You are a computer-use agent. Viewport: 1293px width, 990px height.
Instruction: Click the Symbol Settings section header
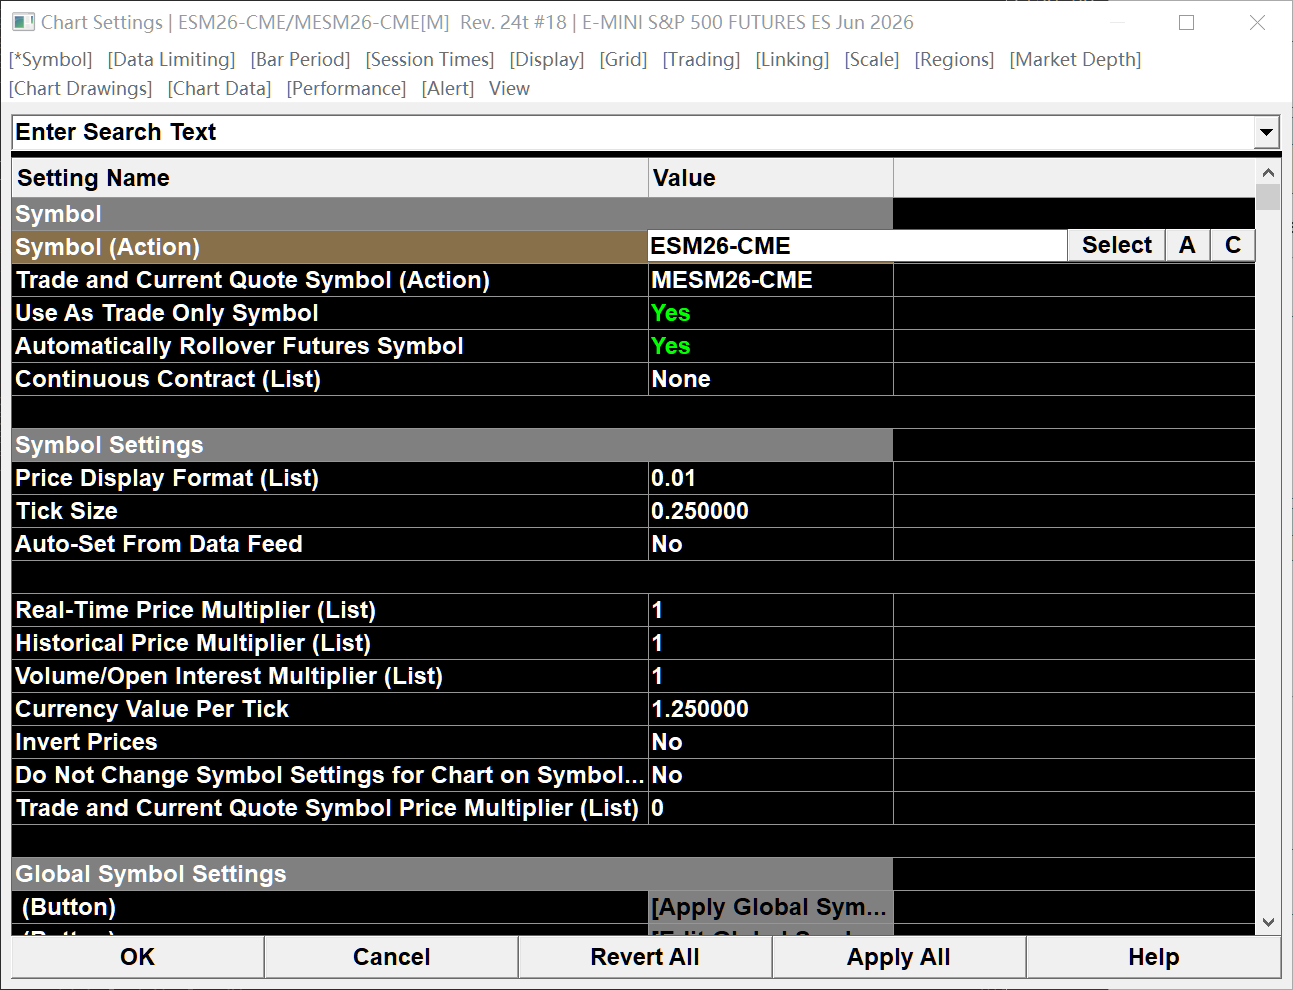click(452, 445)
